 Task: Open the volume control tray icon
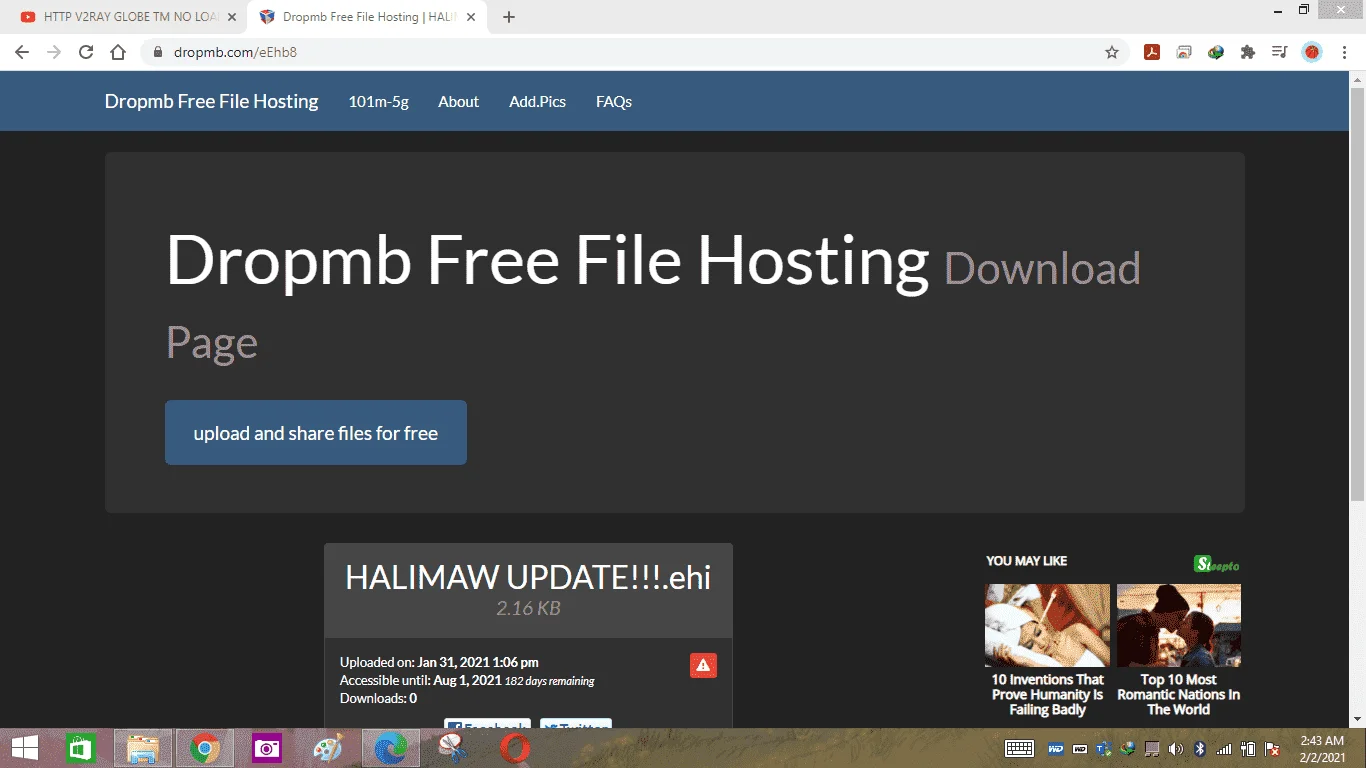coord(1176,749)
